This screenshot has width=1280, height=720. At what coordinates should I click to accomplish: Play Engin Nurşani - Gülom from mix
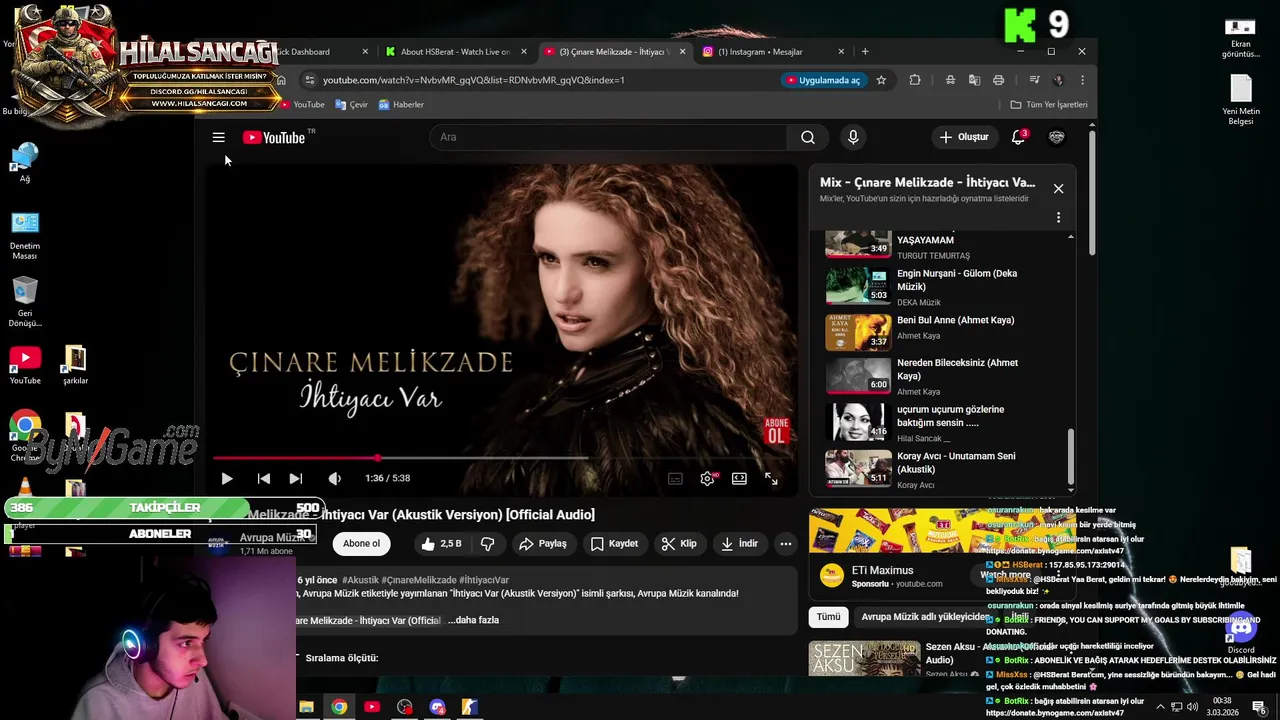pyautogui.click(x=945, y=287)
